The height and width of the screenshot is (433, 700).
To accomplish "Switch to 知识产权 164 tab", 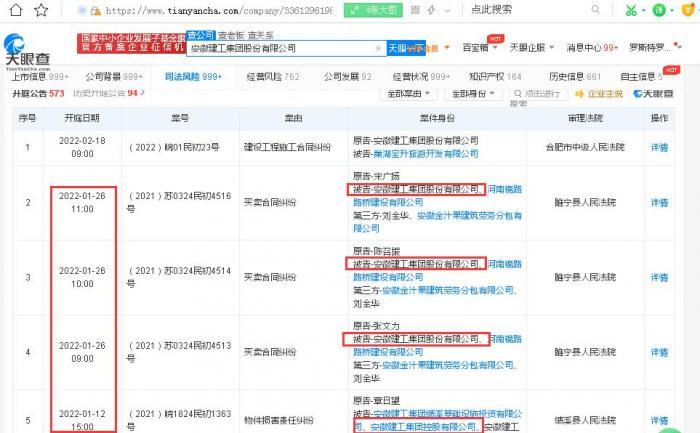I will (x=495, y=77).
